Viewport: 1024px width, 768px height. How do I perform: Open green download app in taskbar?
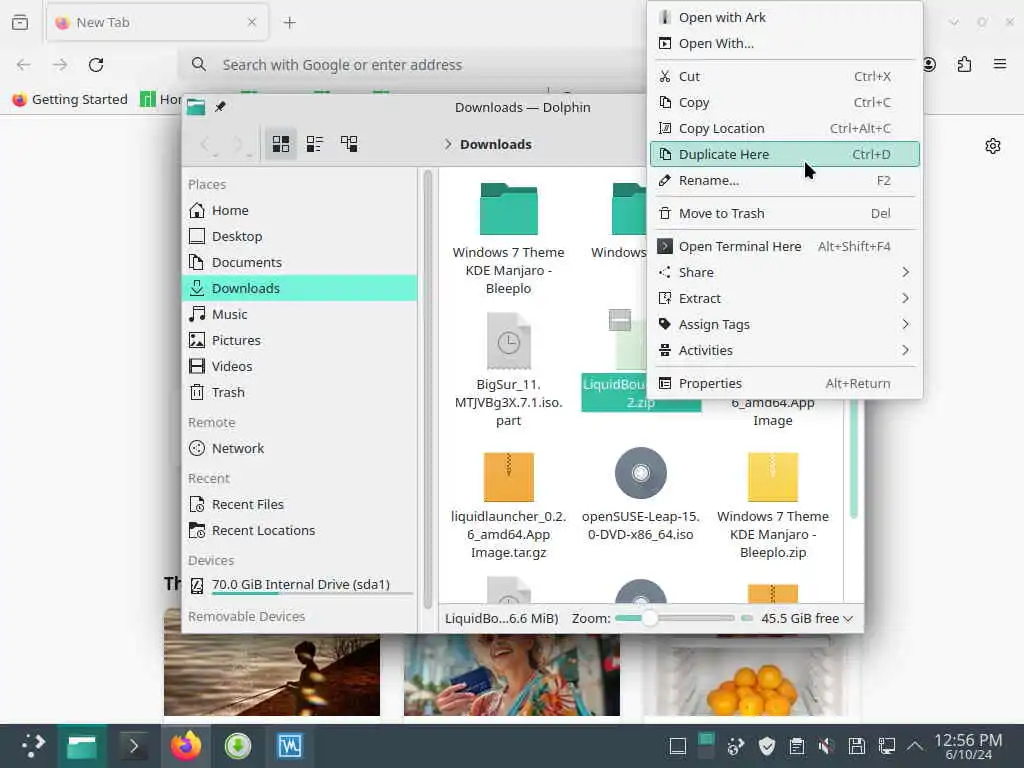tap(238, 746)
